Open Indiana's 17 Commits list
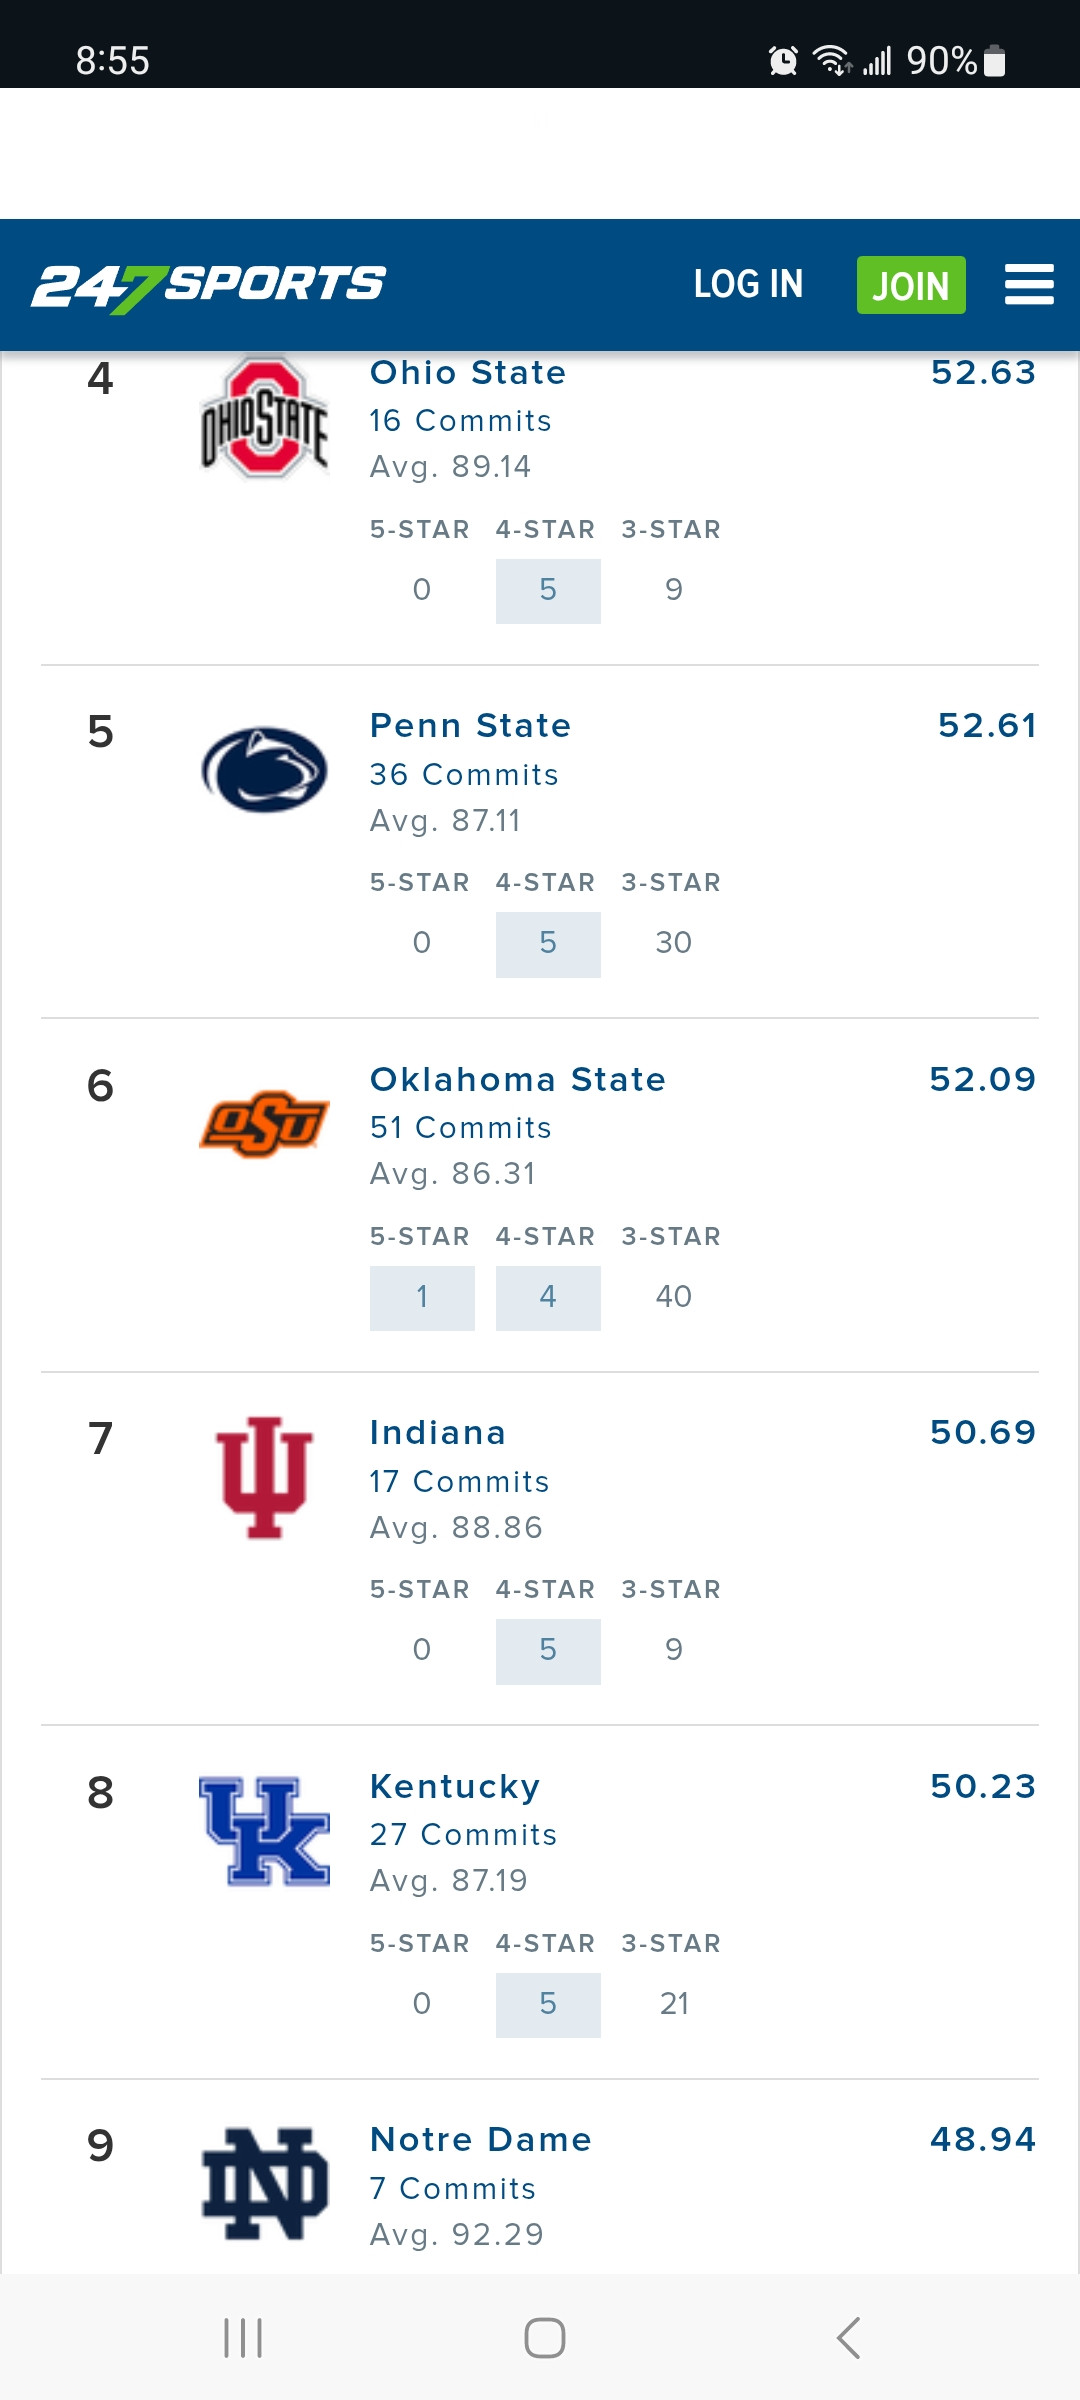Image resolution: width=1080 pixels, height=2400 pixels. coord(459,1482)
